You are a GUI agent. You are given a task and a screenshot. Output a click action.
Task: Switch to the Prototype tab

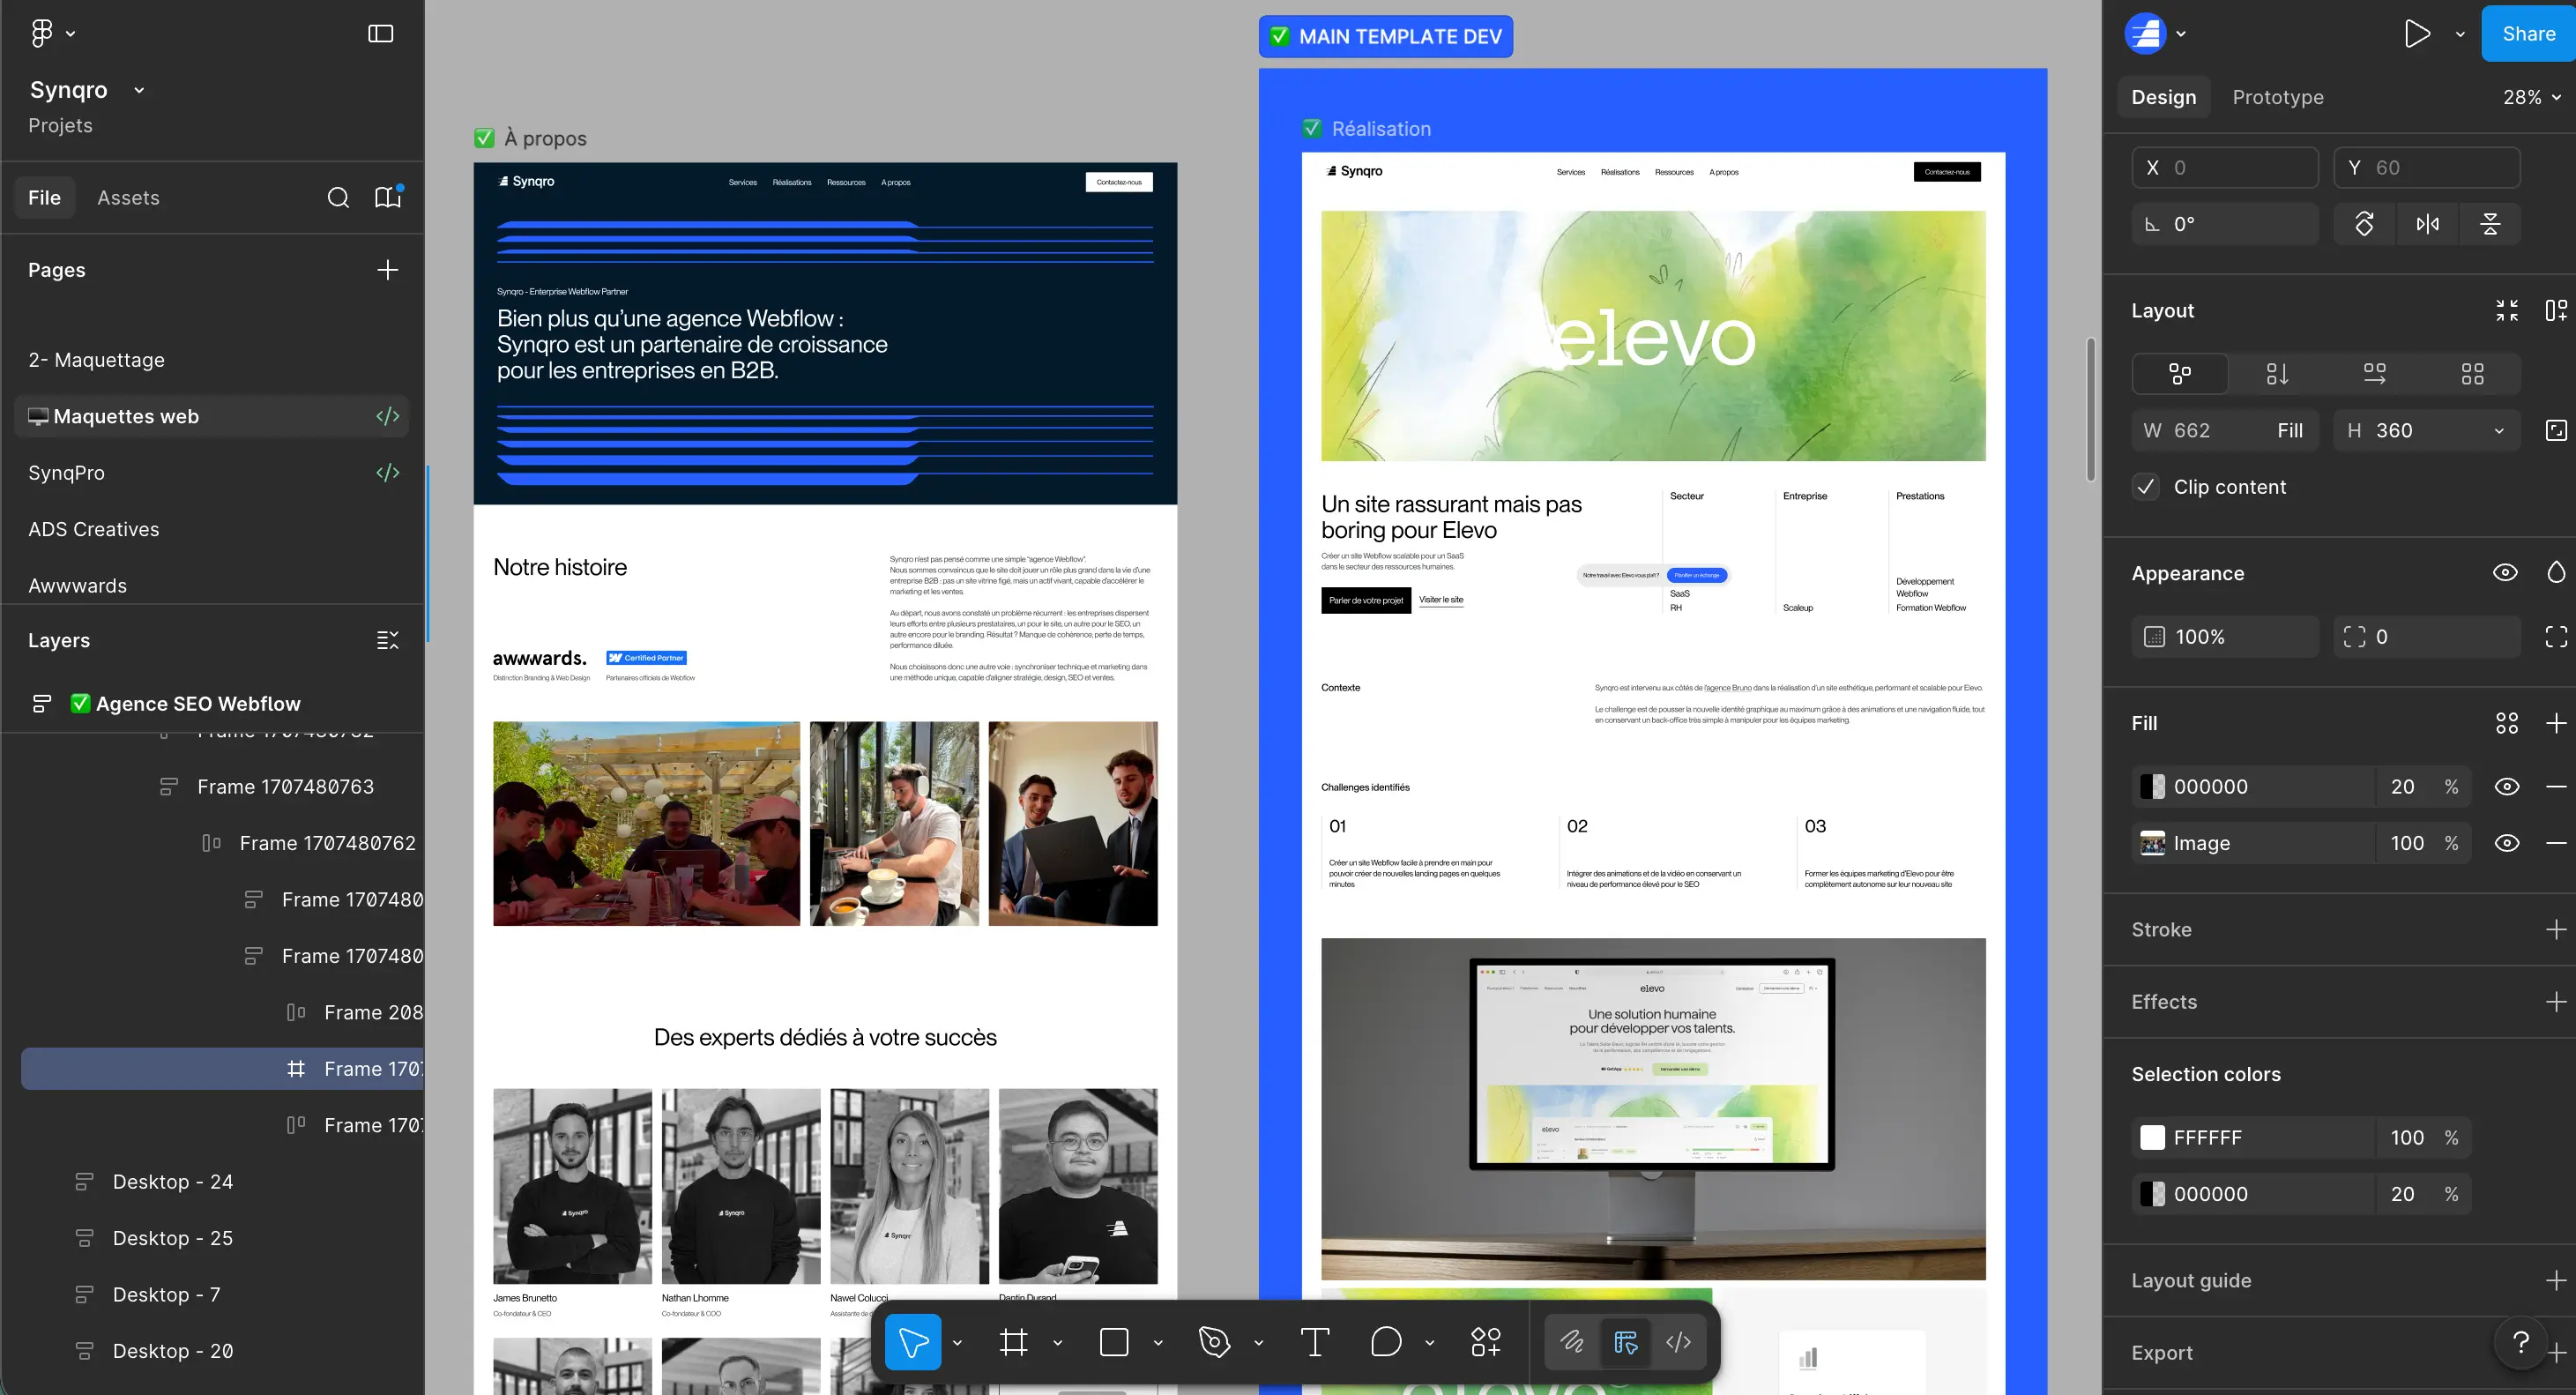[2279, 97]
